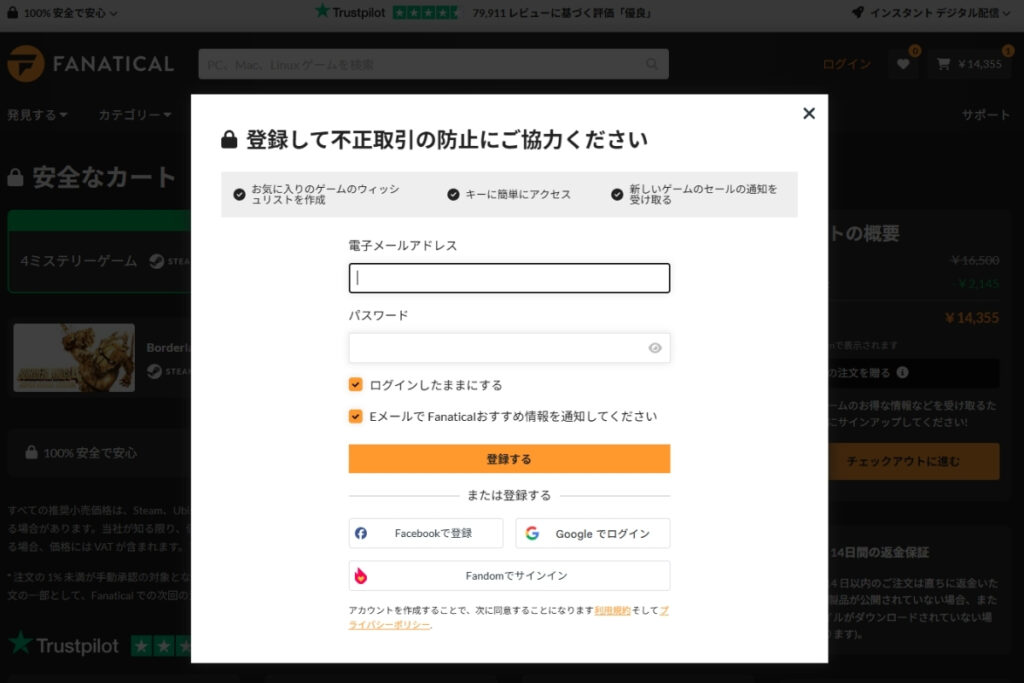
Task: Click the orange 登録する button
Action: (509, 458)
